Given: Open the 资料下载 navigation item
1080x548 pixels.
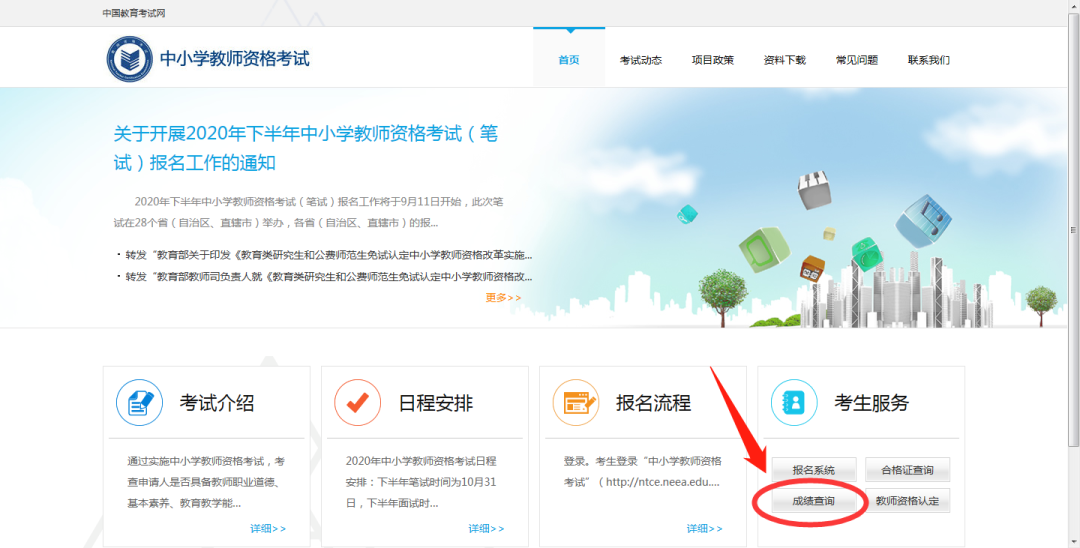Looking at the screenshot, I should (x=785, y=60).
